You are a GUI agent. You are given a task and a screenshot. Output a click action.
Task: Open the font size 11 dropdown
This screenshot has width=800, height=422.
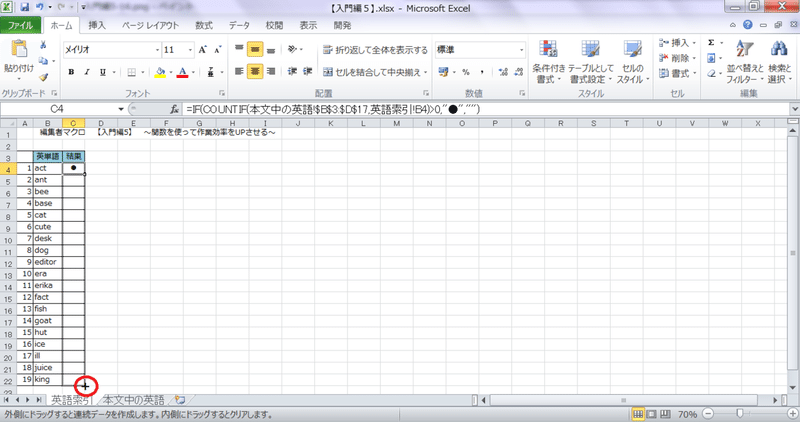tap(190, 50)
